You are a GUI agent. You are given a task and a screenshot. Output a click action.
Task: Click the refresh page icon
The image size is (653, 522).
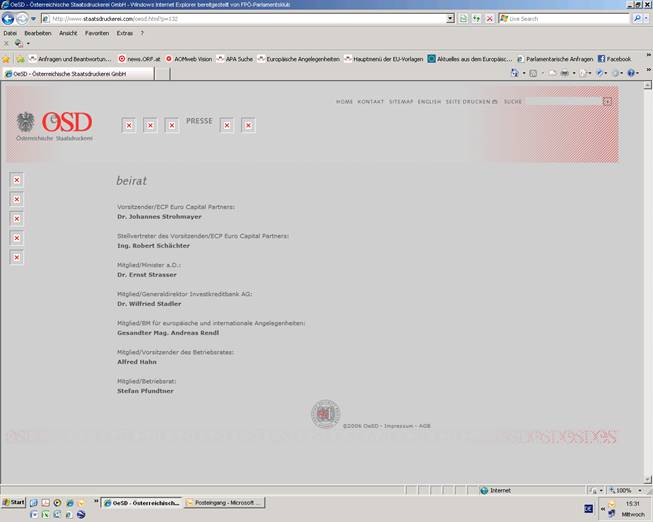point(476,18)
